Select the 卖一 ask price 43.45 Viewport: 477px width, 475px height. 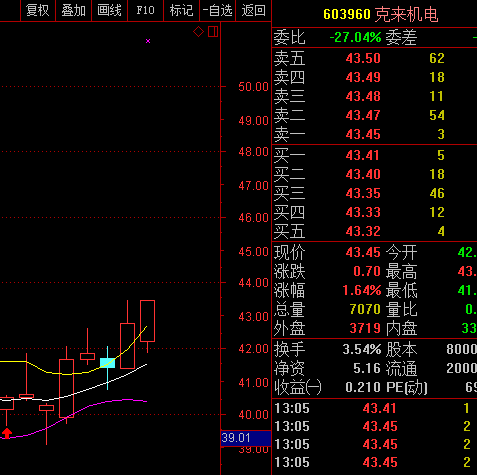pos(363,134)
